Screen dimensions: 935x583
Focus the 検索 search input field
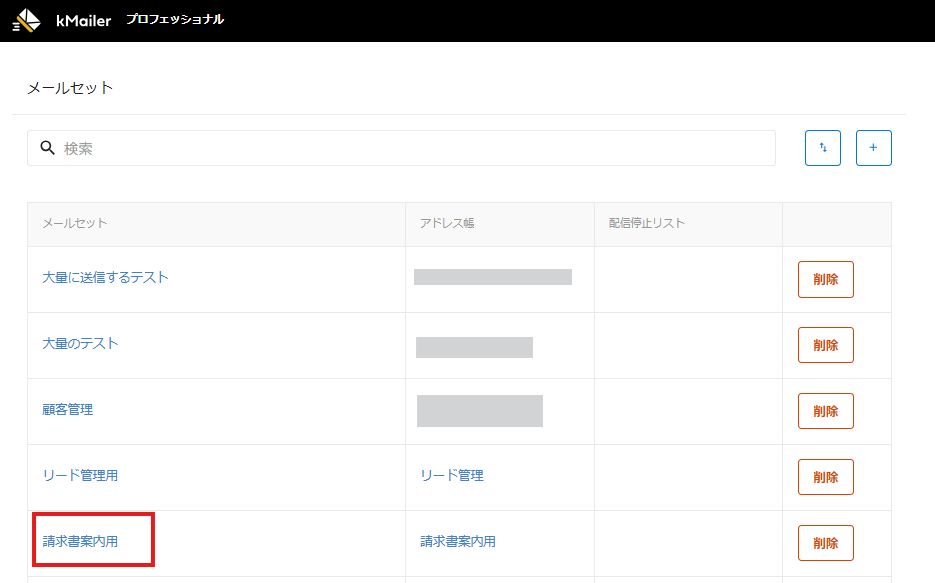[410, 148]
